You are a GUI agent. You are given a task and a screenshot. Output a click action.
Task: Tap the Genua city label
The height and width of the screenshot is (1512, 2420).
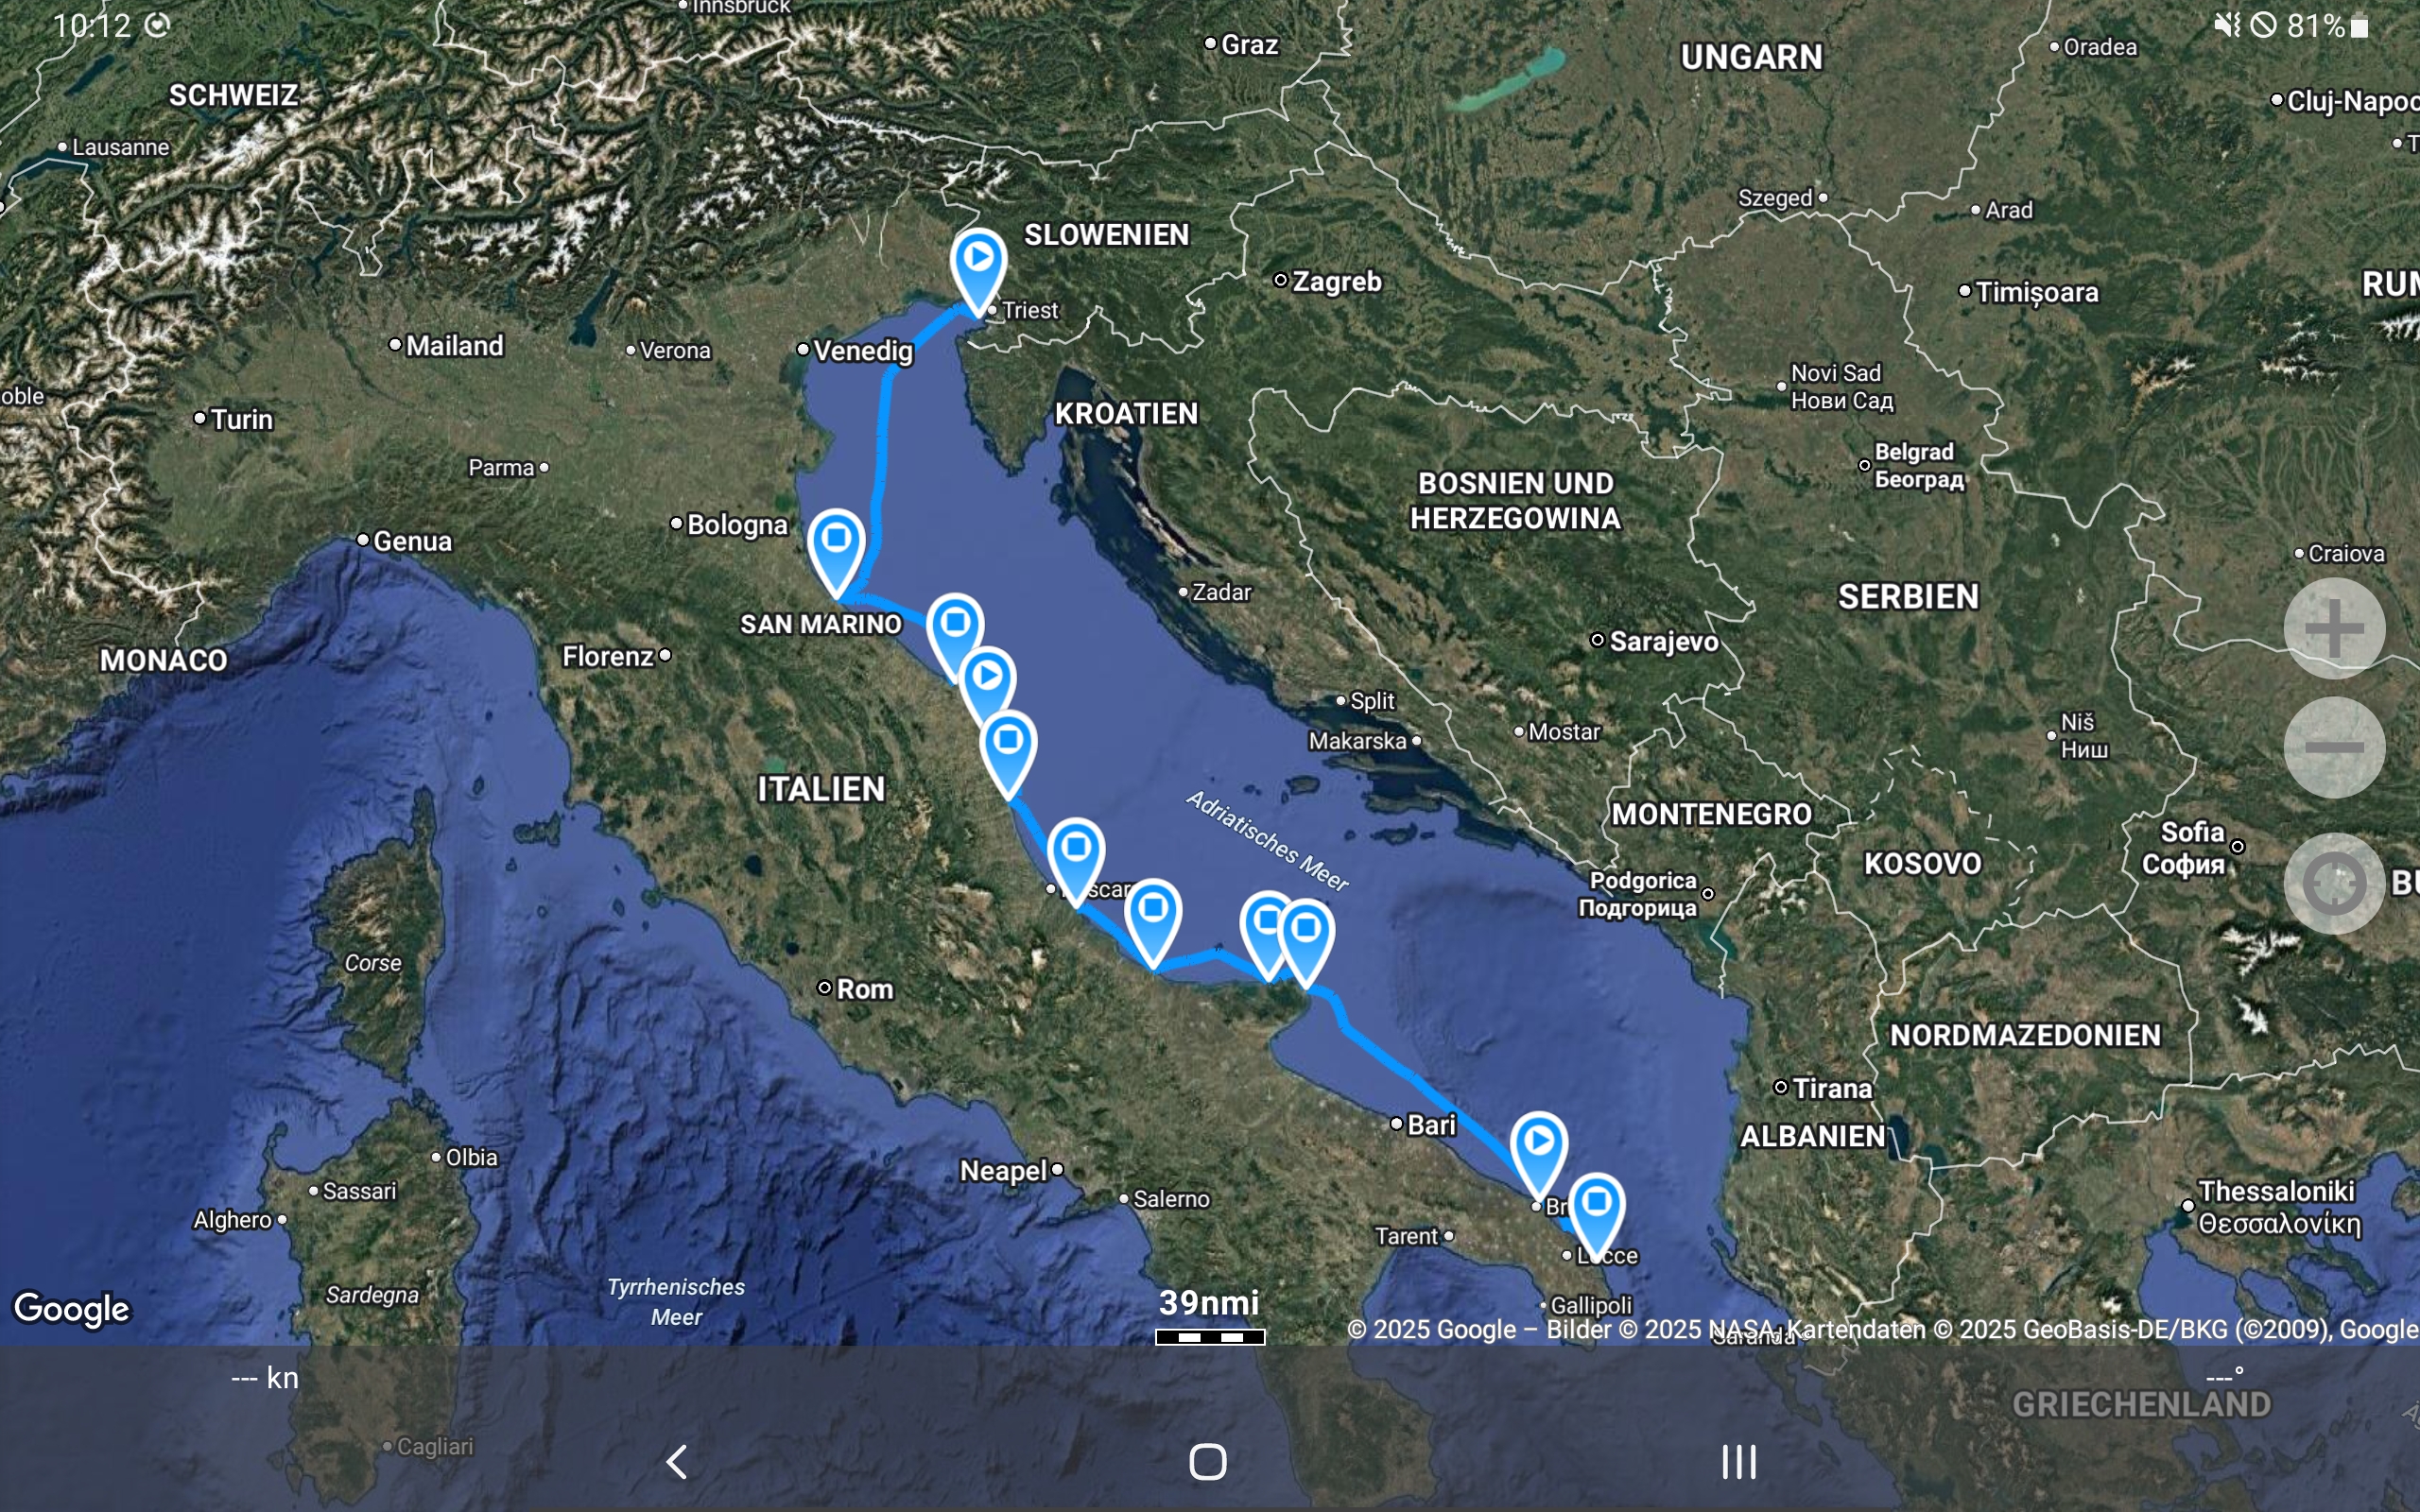[412, 541]
